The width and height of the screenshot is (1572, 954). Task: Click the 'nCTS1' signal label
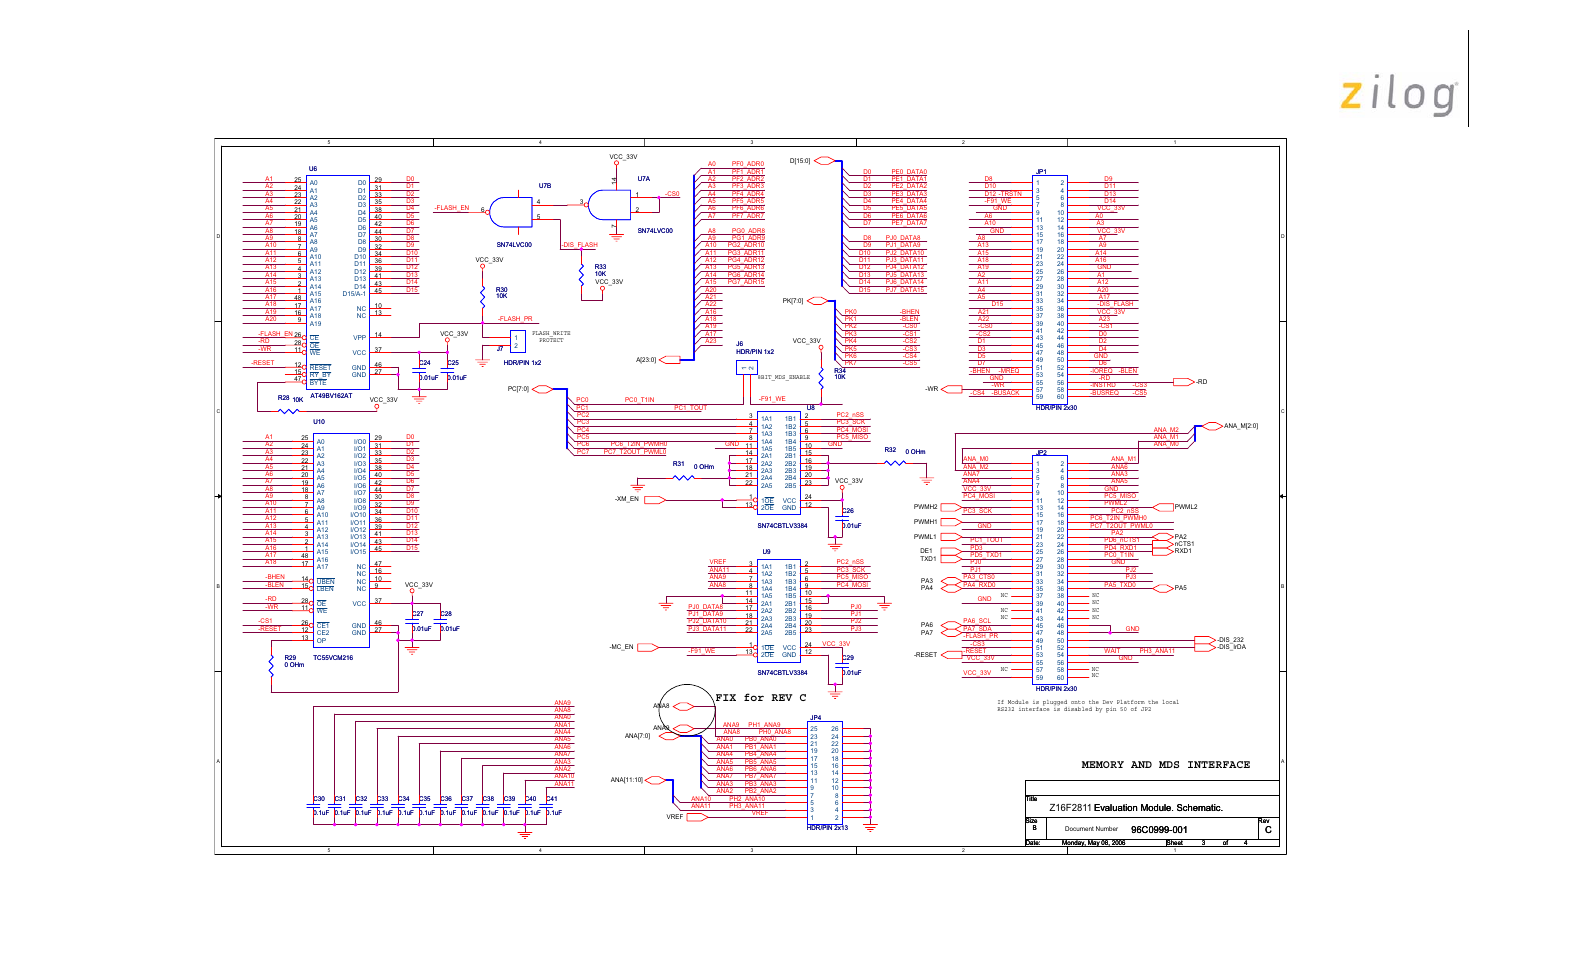coord(1184,543)
